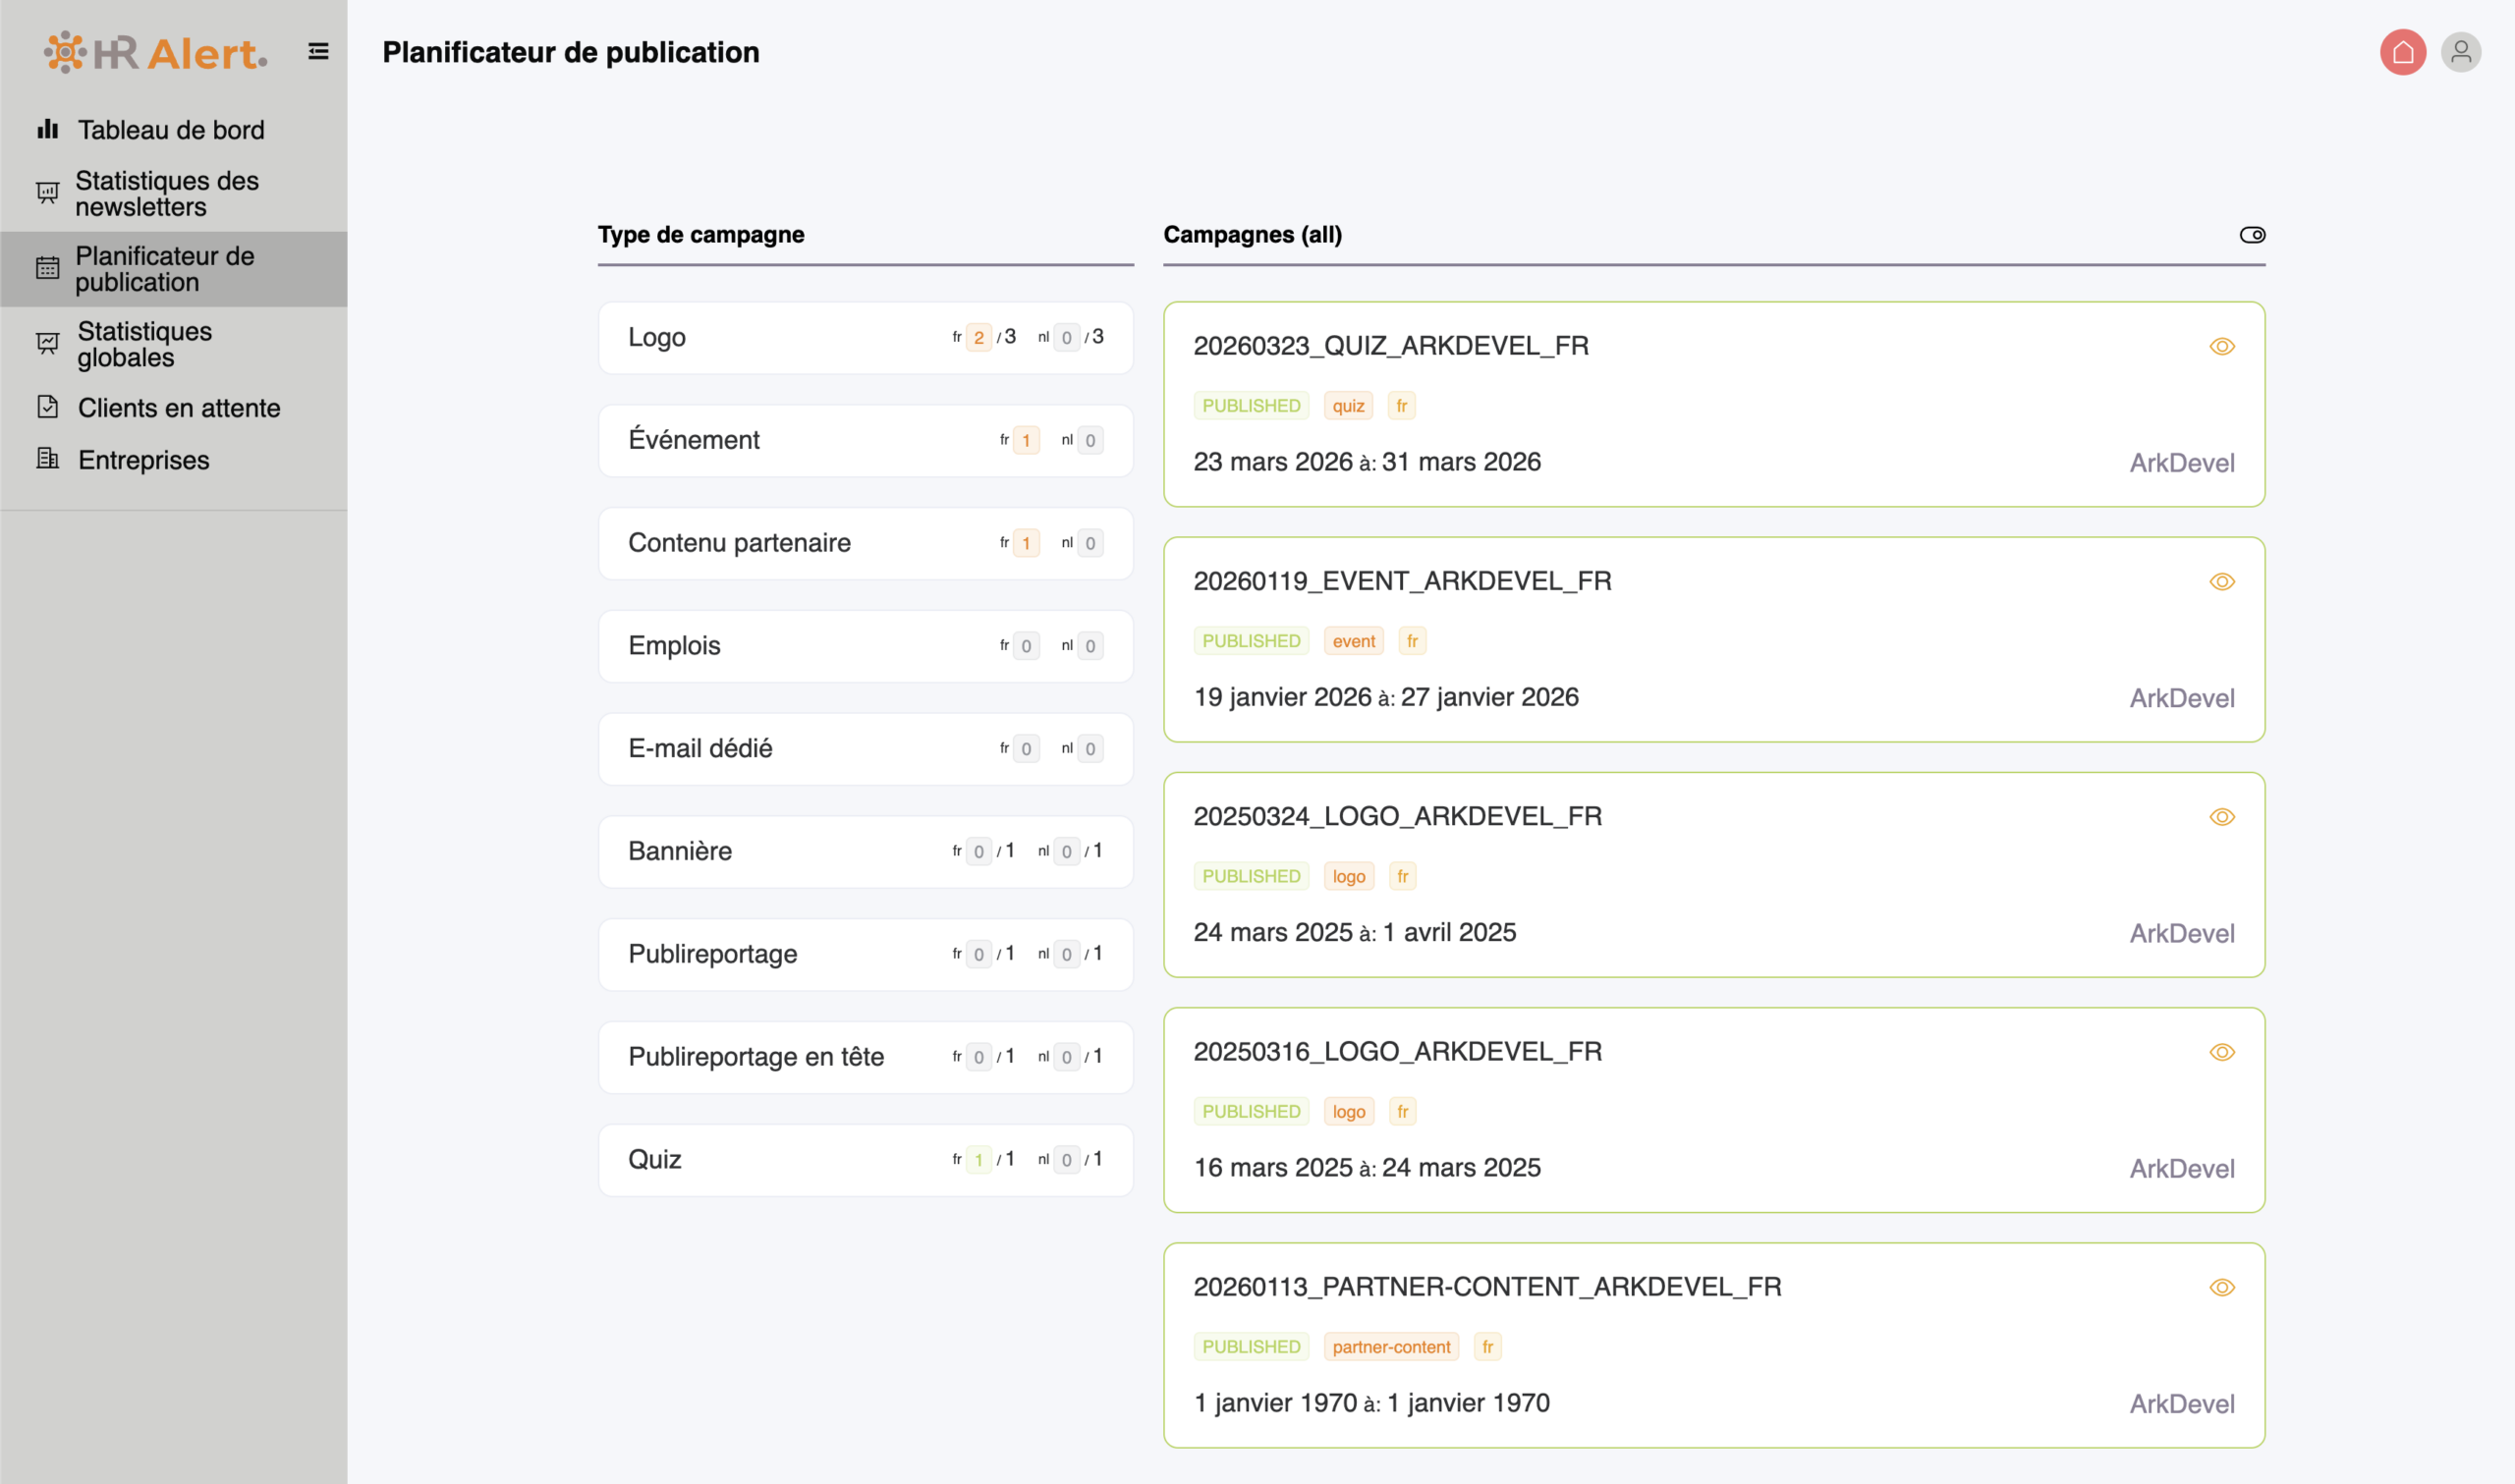Click PUBLISHED badge on the QUIZ campaign
2515x1484 pixels.
[1250, 406]
